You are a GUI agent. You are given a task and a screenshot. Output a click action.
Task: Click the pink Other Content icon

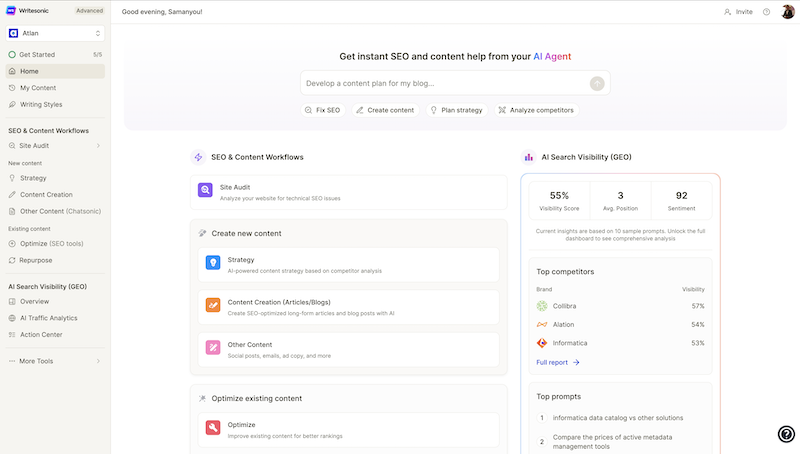click(x=213, y=348)
